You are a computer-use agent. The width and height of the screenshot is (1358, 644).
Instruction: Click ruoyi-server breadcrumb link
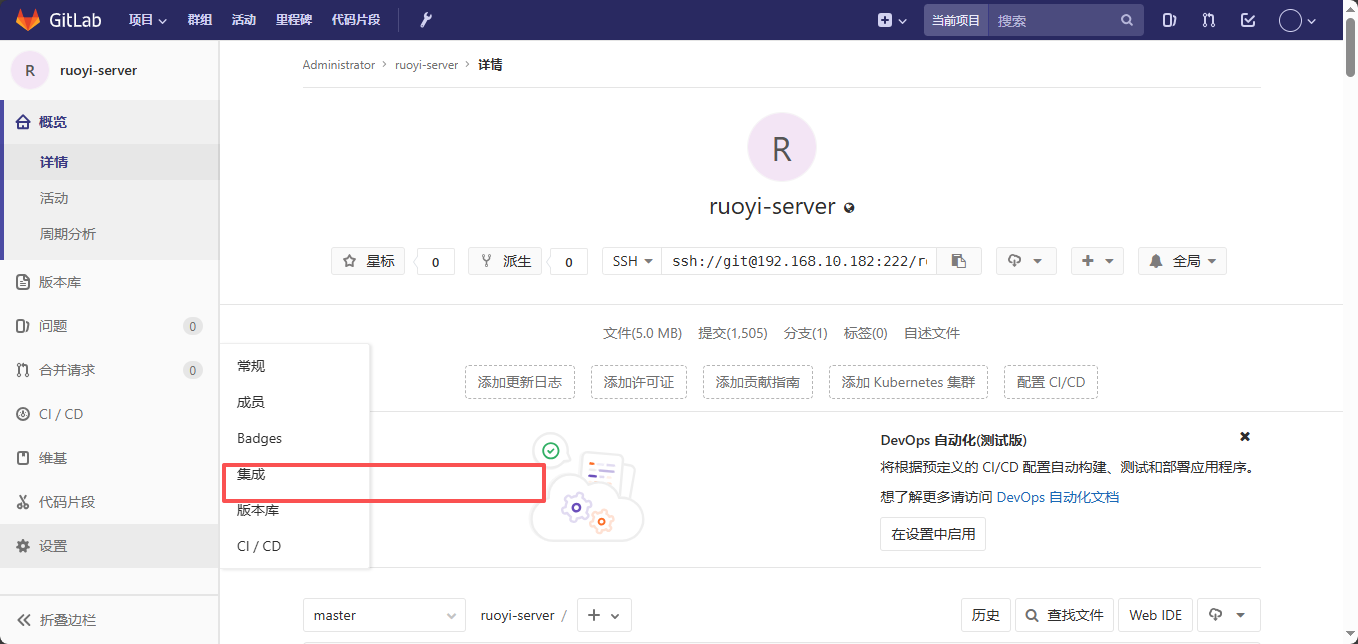pos(426,65)
